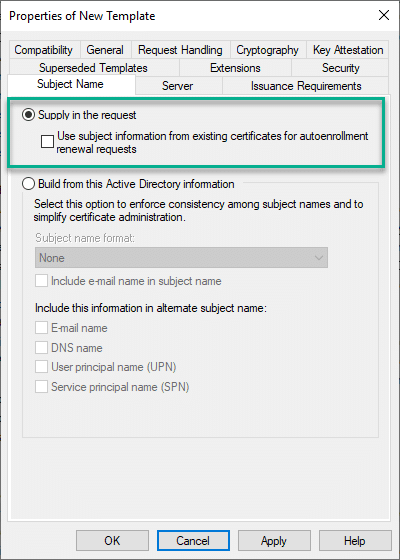Open the Key Attestation tab
This screenshot has height=560, width=400.
tap(348, 50)
